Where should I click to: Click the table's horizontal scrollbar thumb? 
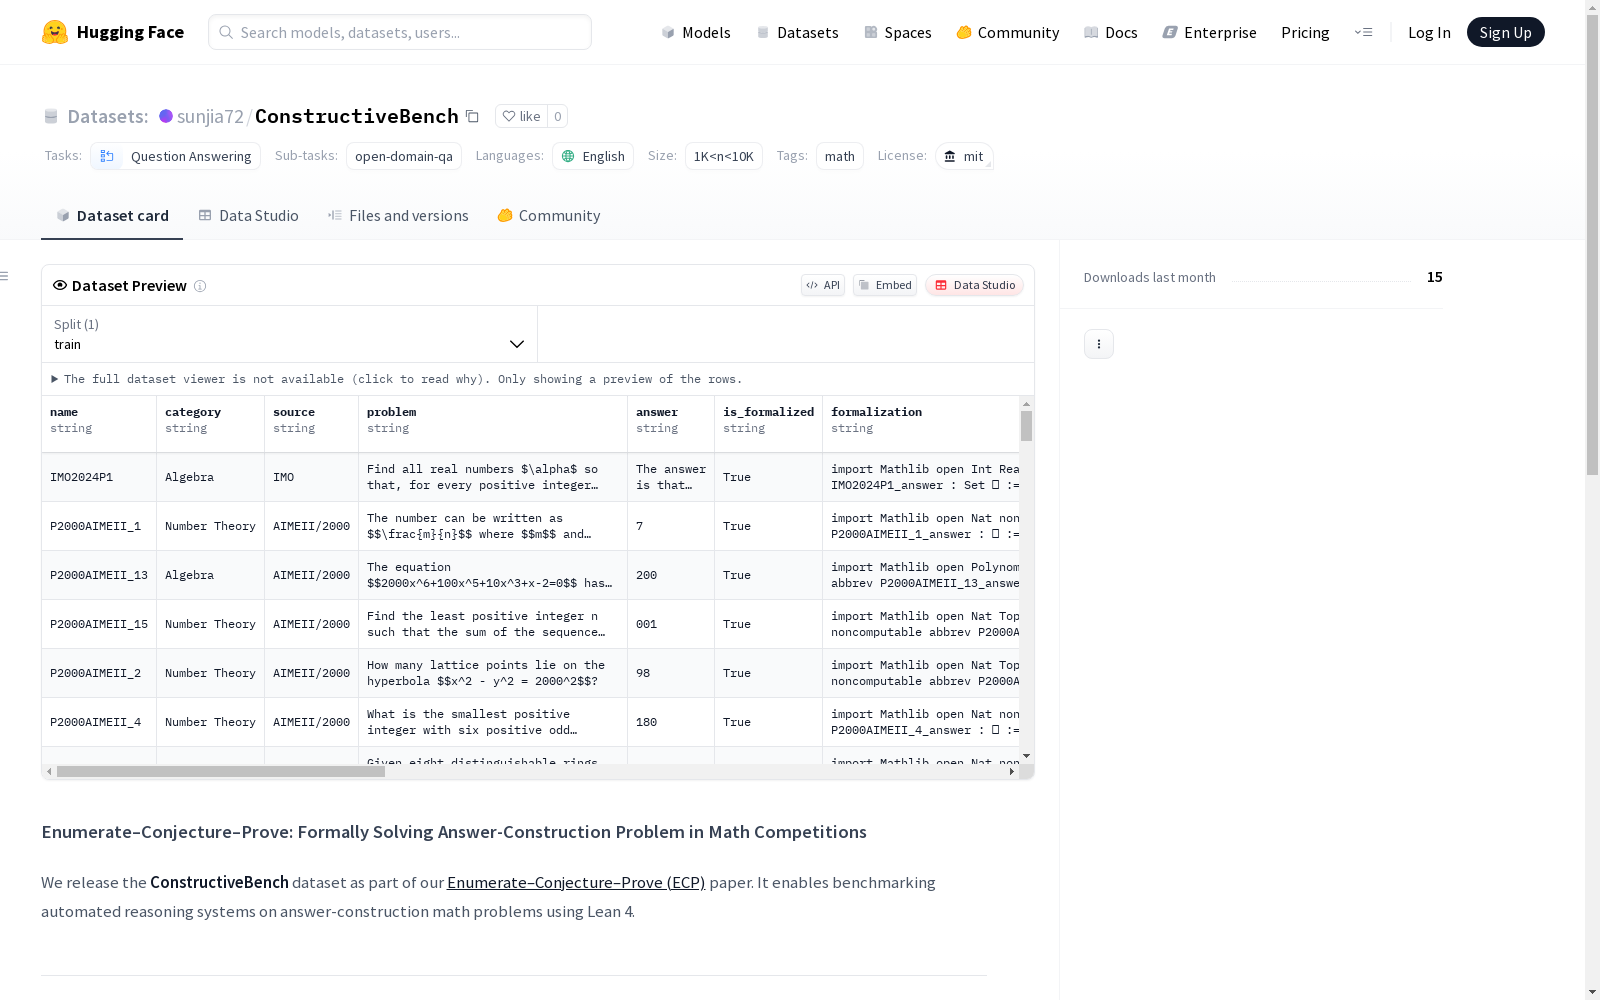click(221, 772)
